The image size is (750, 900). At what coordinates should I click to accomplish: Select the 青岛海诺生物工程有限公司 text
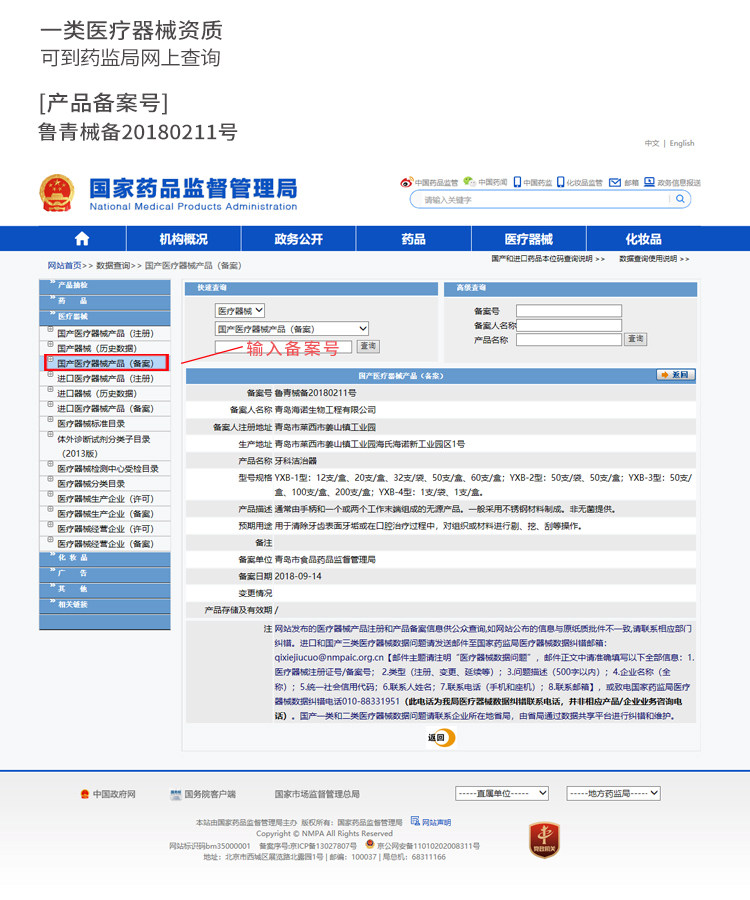coord(325,410)
